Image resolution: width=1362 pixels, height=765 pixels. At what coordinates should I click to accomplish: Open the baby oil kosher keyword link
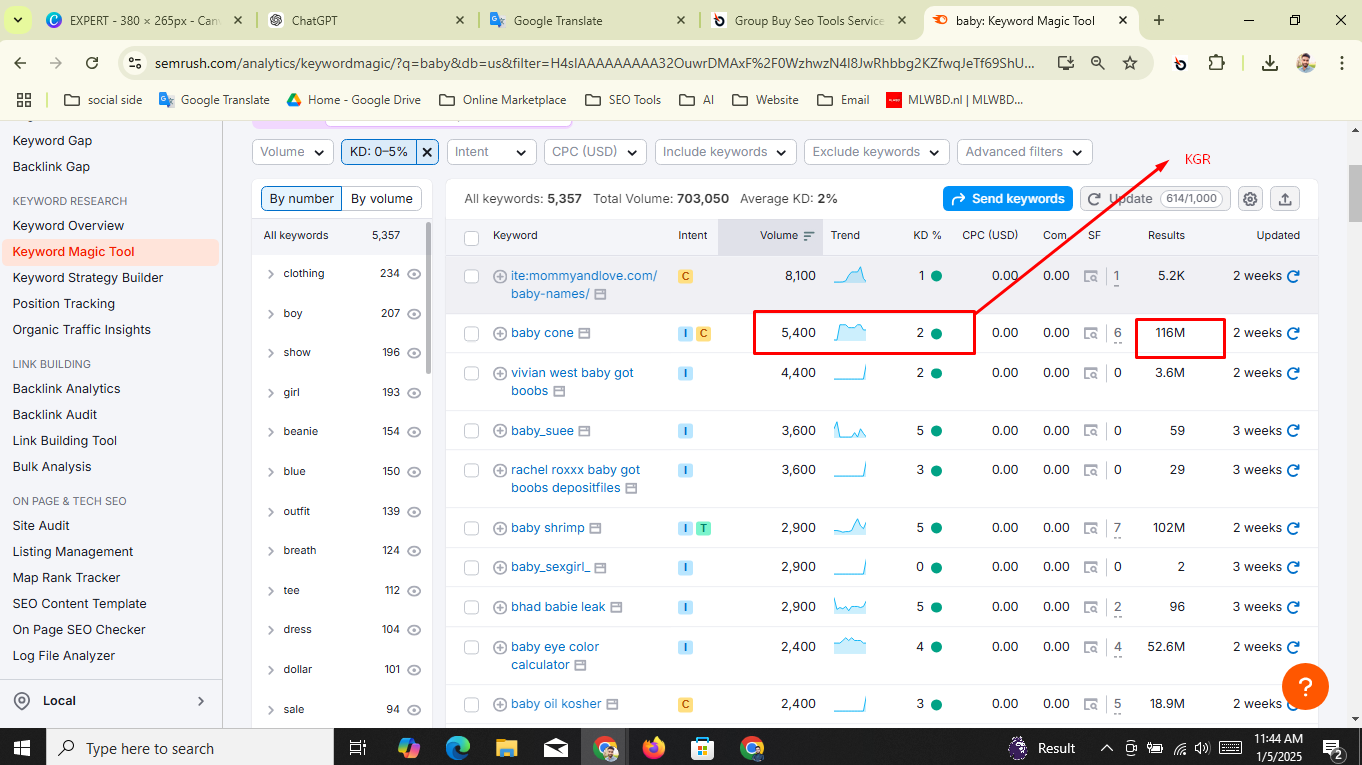pos(556,704)
